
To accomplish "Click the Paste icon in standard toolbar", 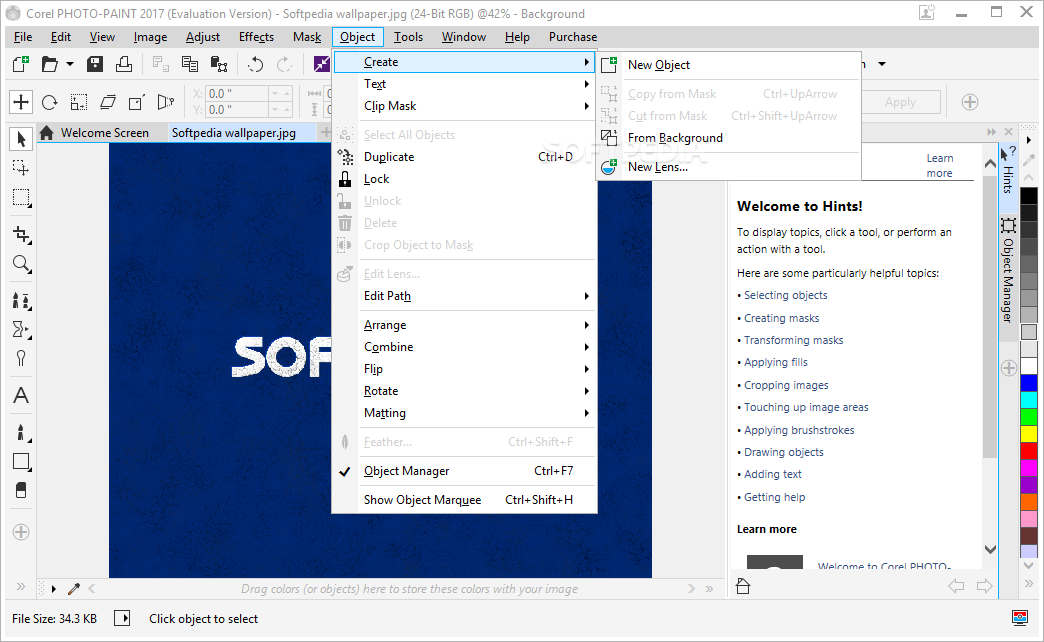I will tap(219, 64).
